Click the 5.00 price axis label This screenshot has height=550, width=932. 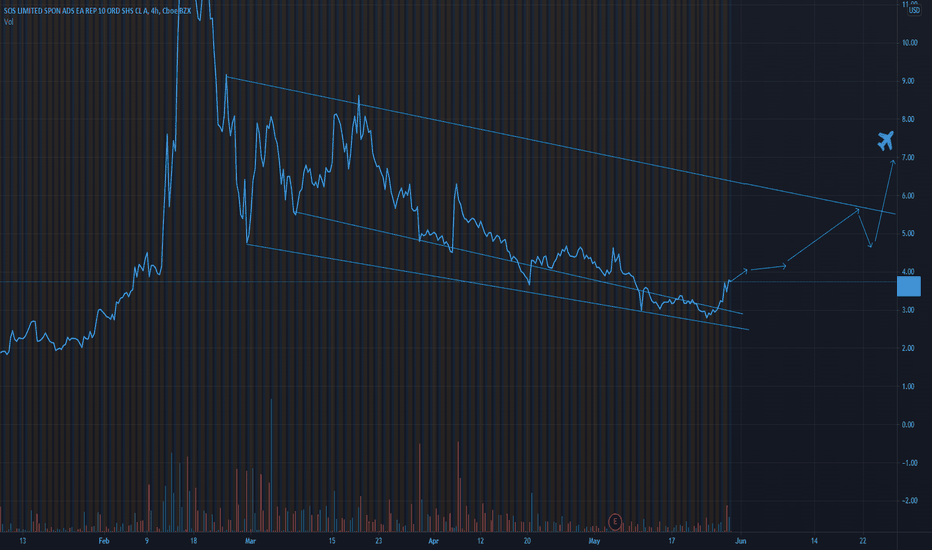click(908, 234)
